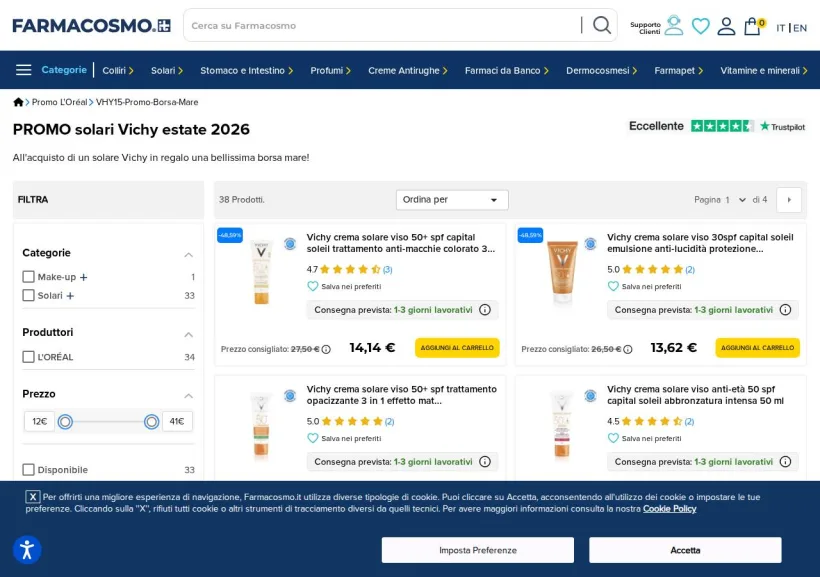Click Accetta cookie button

tap(685, 550)
